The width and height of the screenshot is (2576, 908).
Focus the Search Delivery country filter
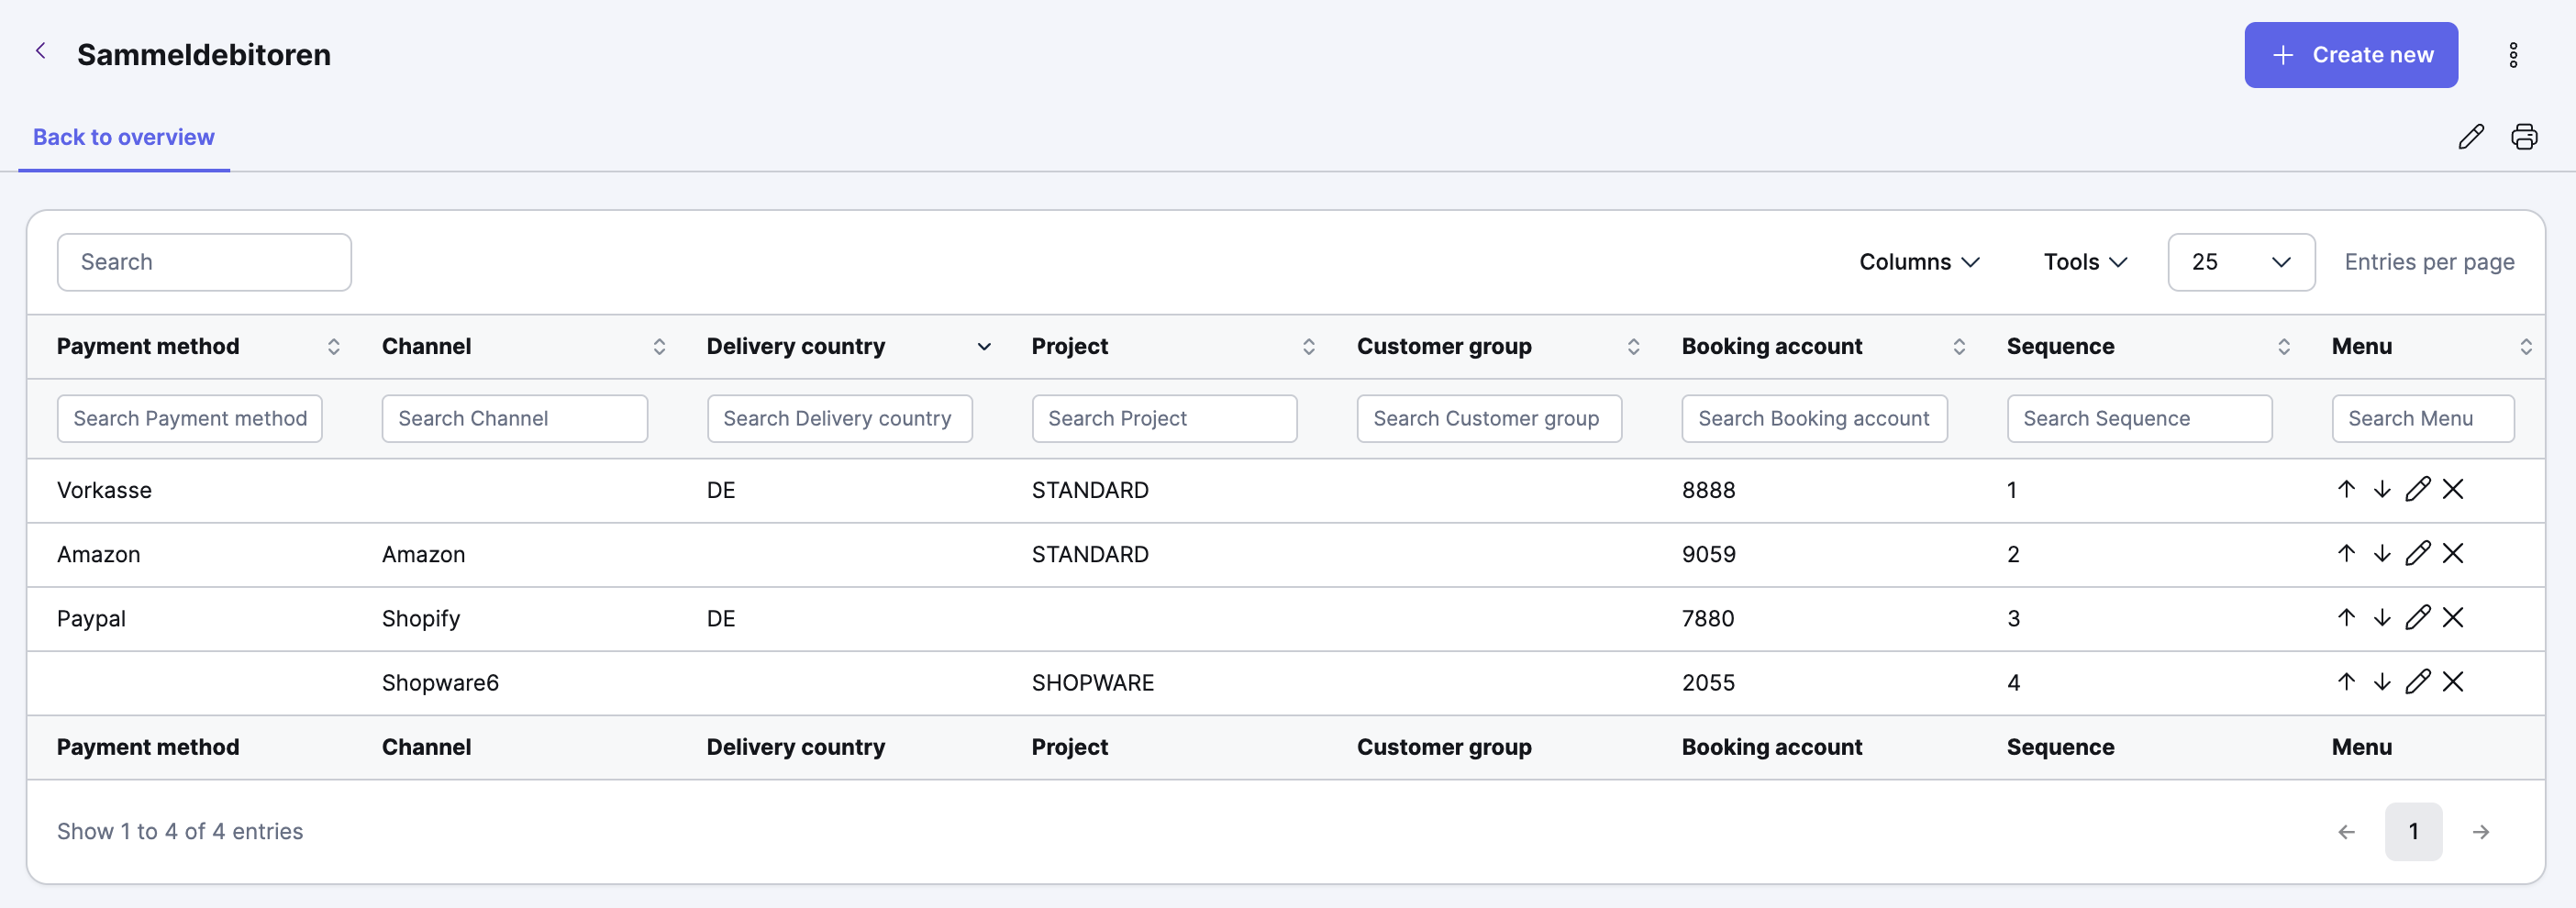click(840, 419)
